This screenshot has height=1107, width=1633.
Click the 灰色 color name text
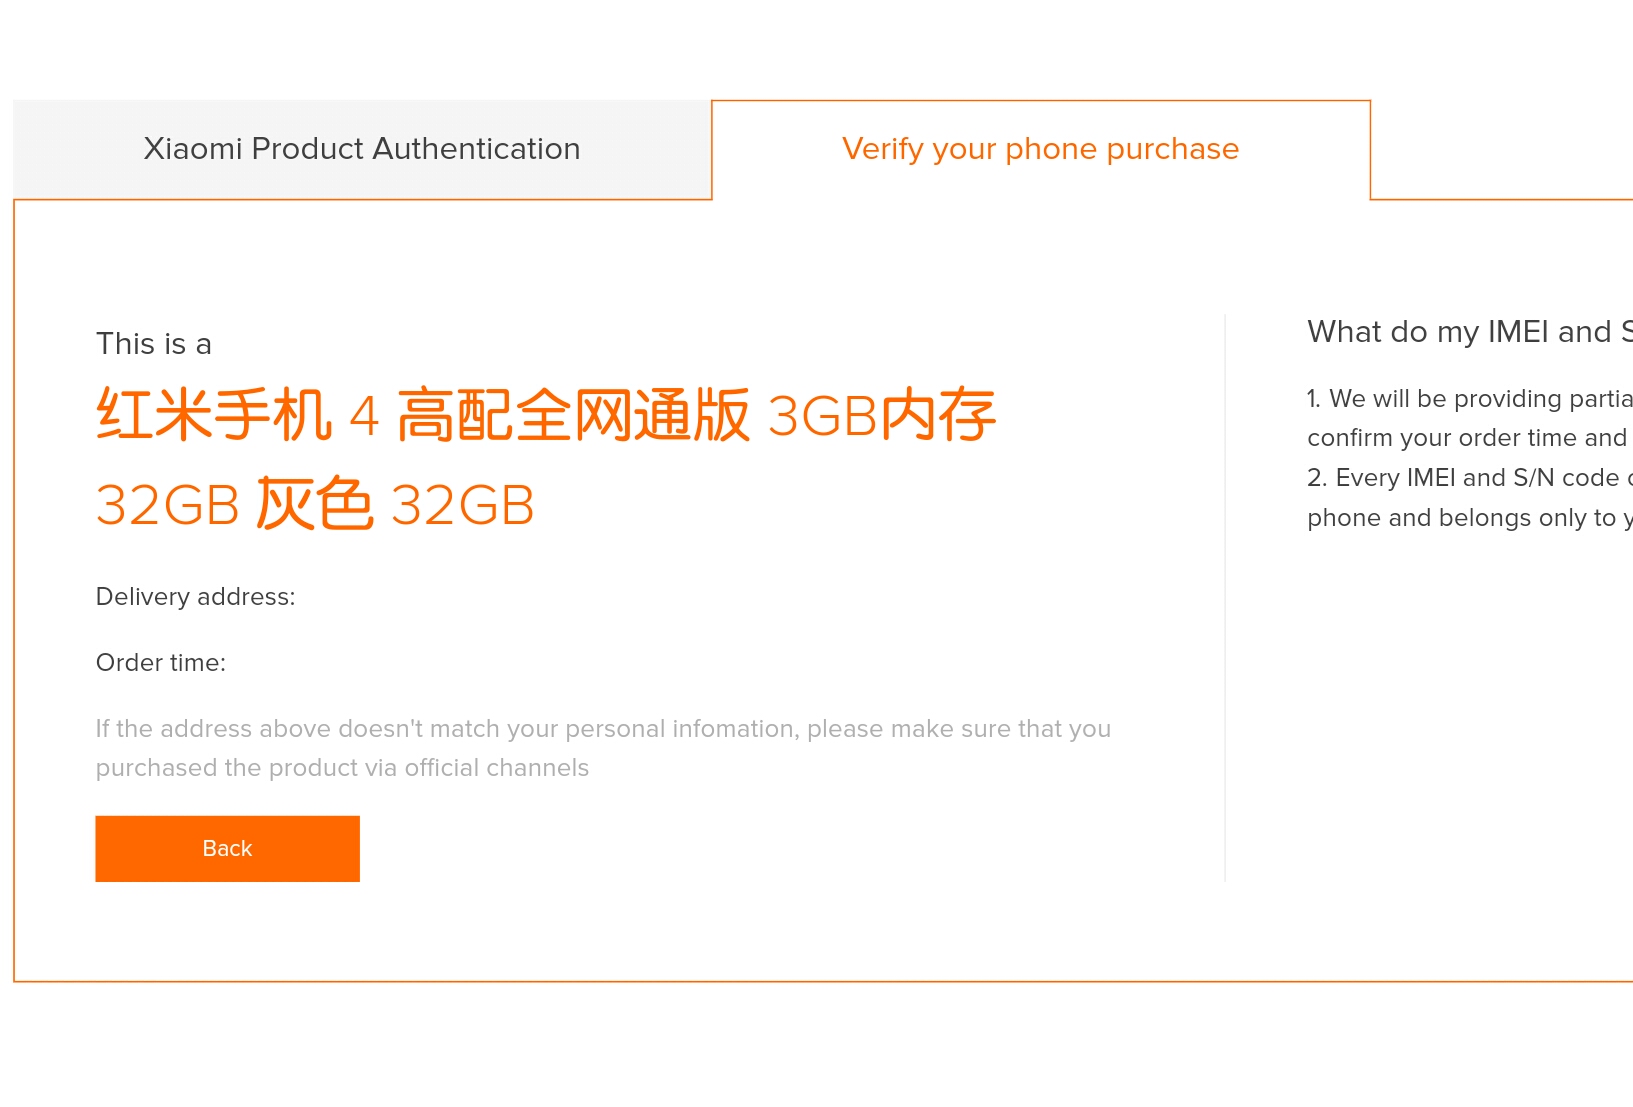click(315, 505)
